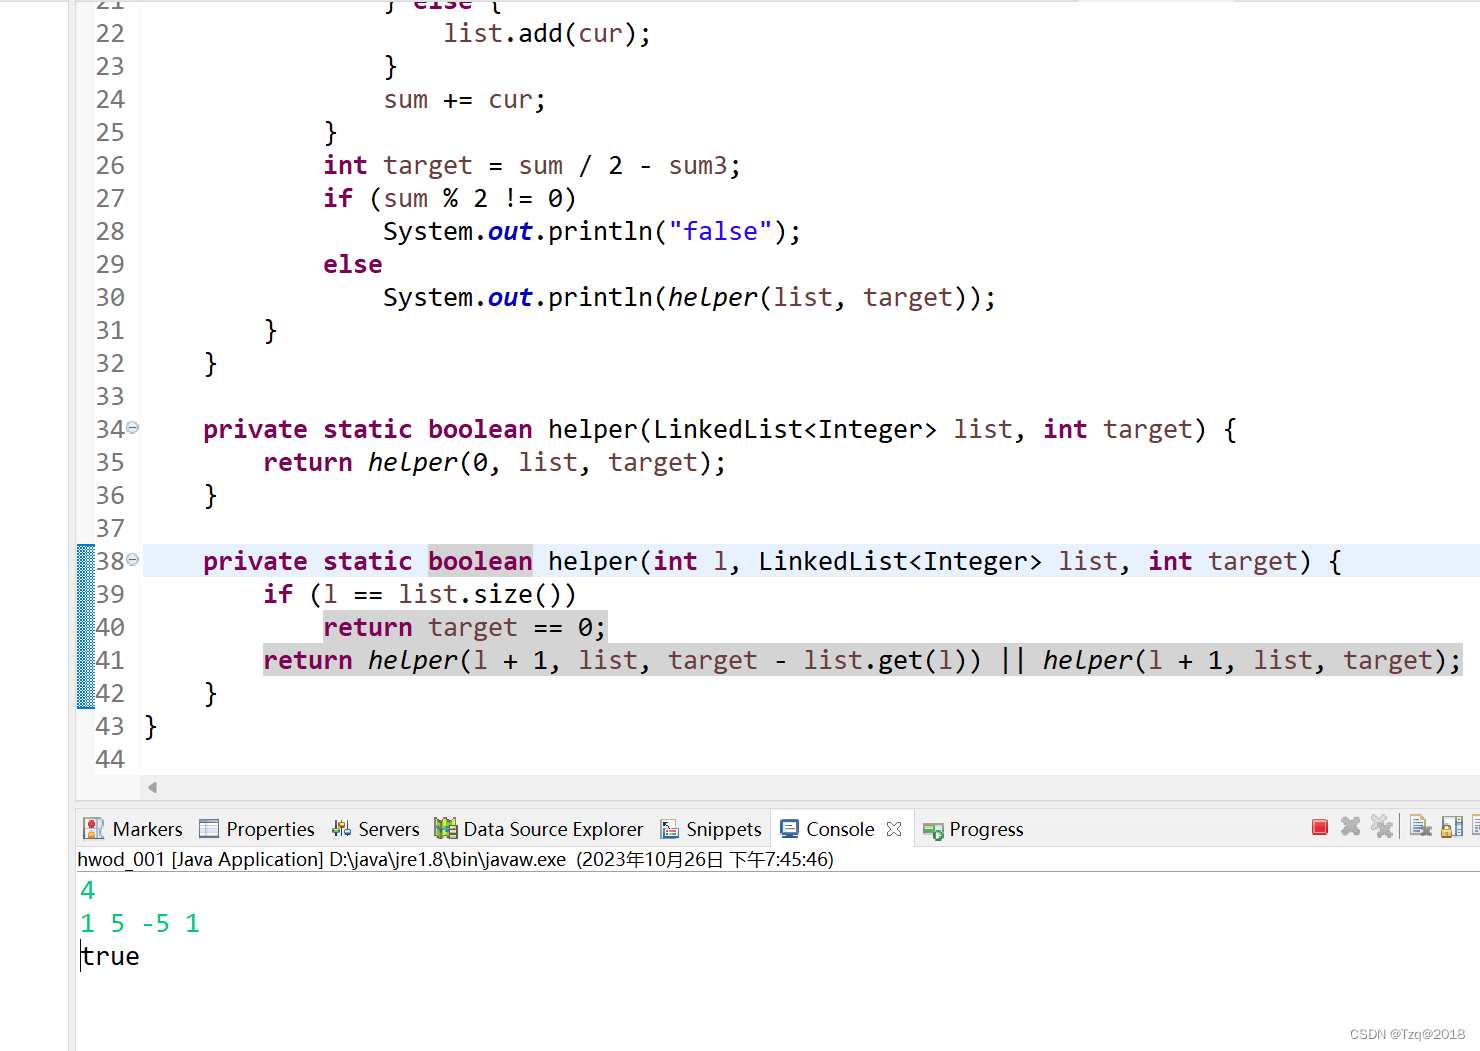Click line number 41 in the gutter
The image size is (1480, 1051).
pyautogui.click(x=110, y=660)
